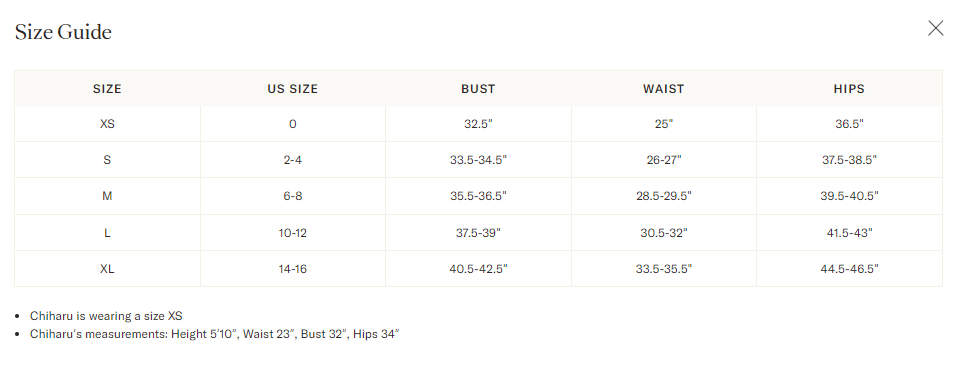
Task: Click the waist 28.5-29.5" cell
Action: [663, 196]
